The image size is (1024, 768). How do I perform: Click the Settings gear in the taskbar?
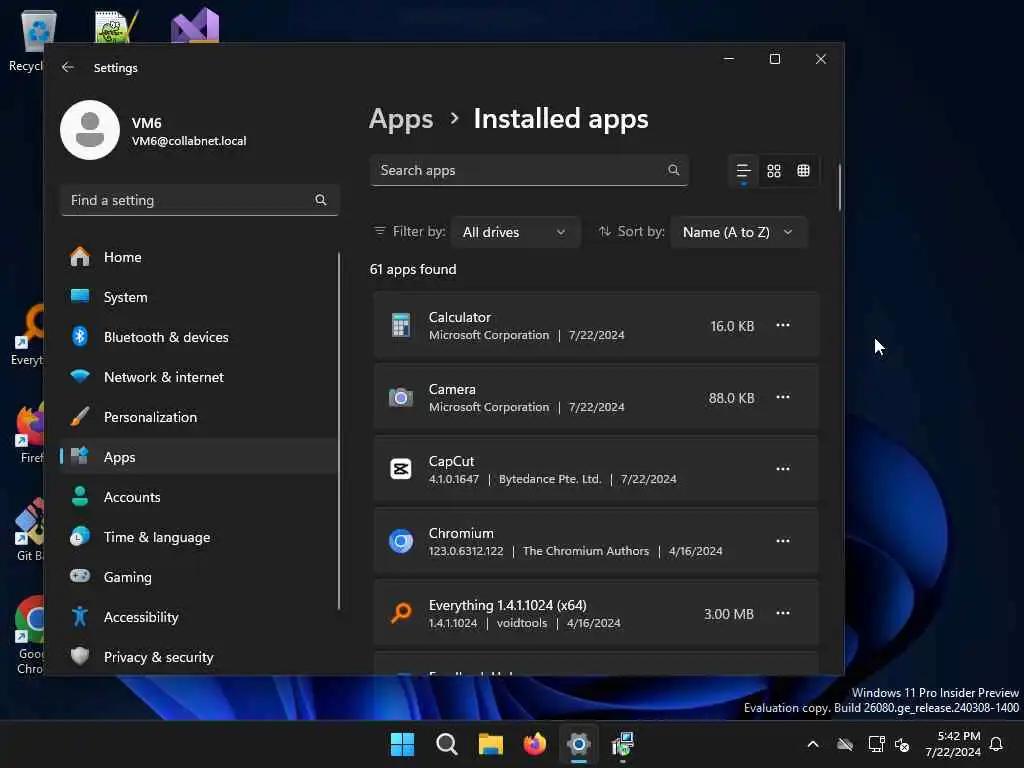pos(579,744)
